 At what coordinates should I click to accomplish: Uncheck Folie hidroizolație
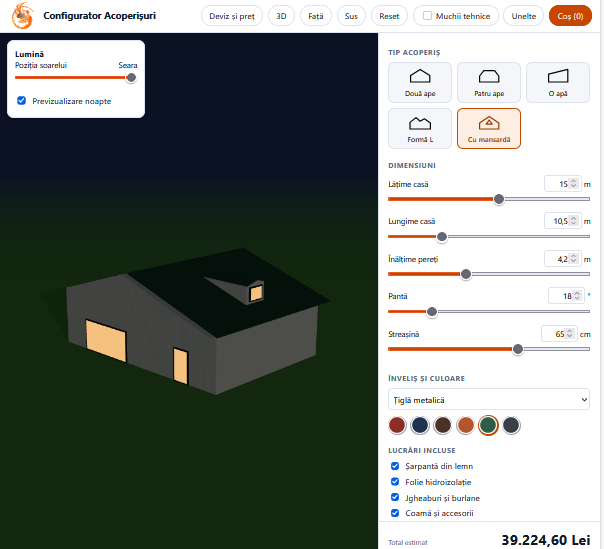pos(395,482)
